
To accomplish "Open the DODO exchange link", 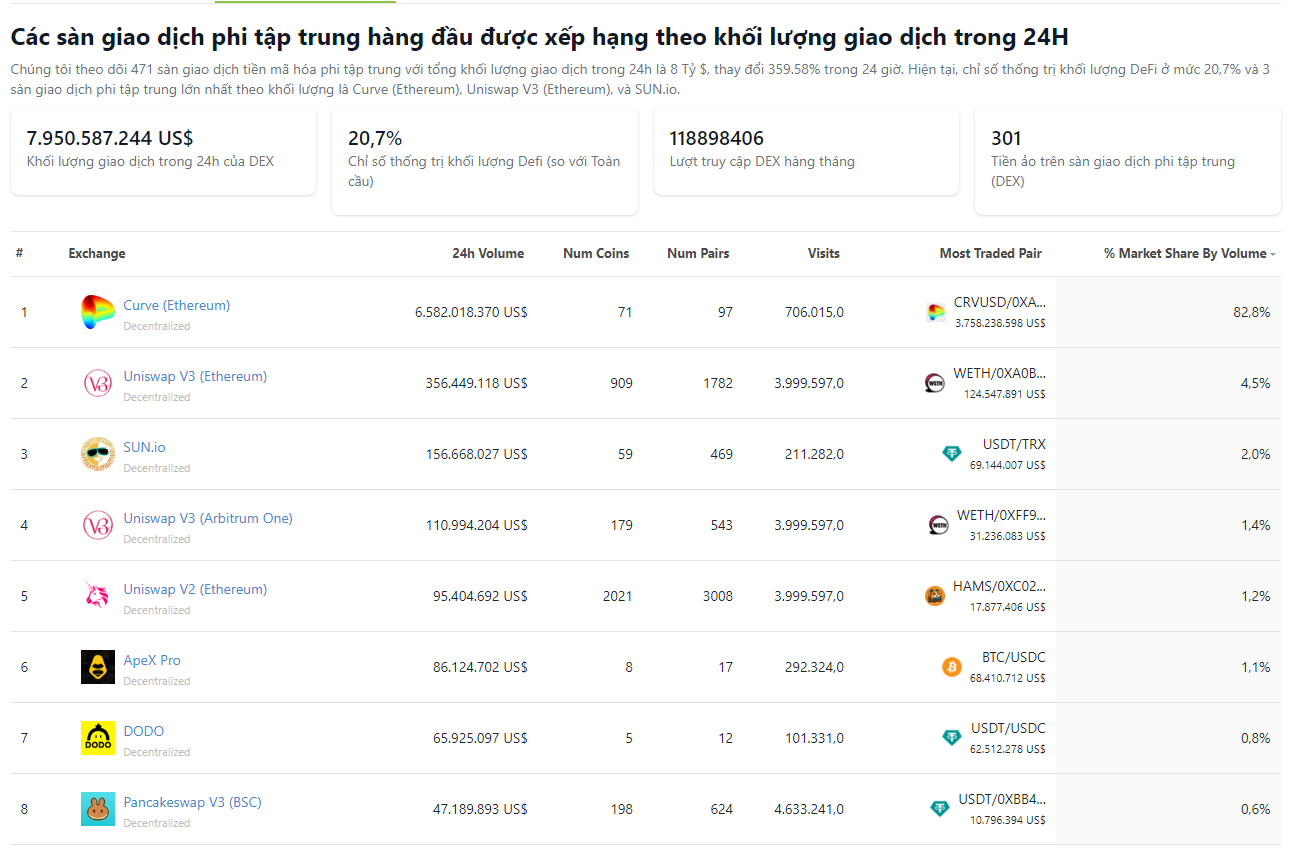I will pos(144,732).
